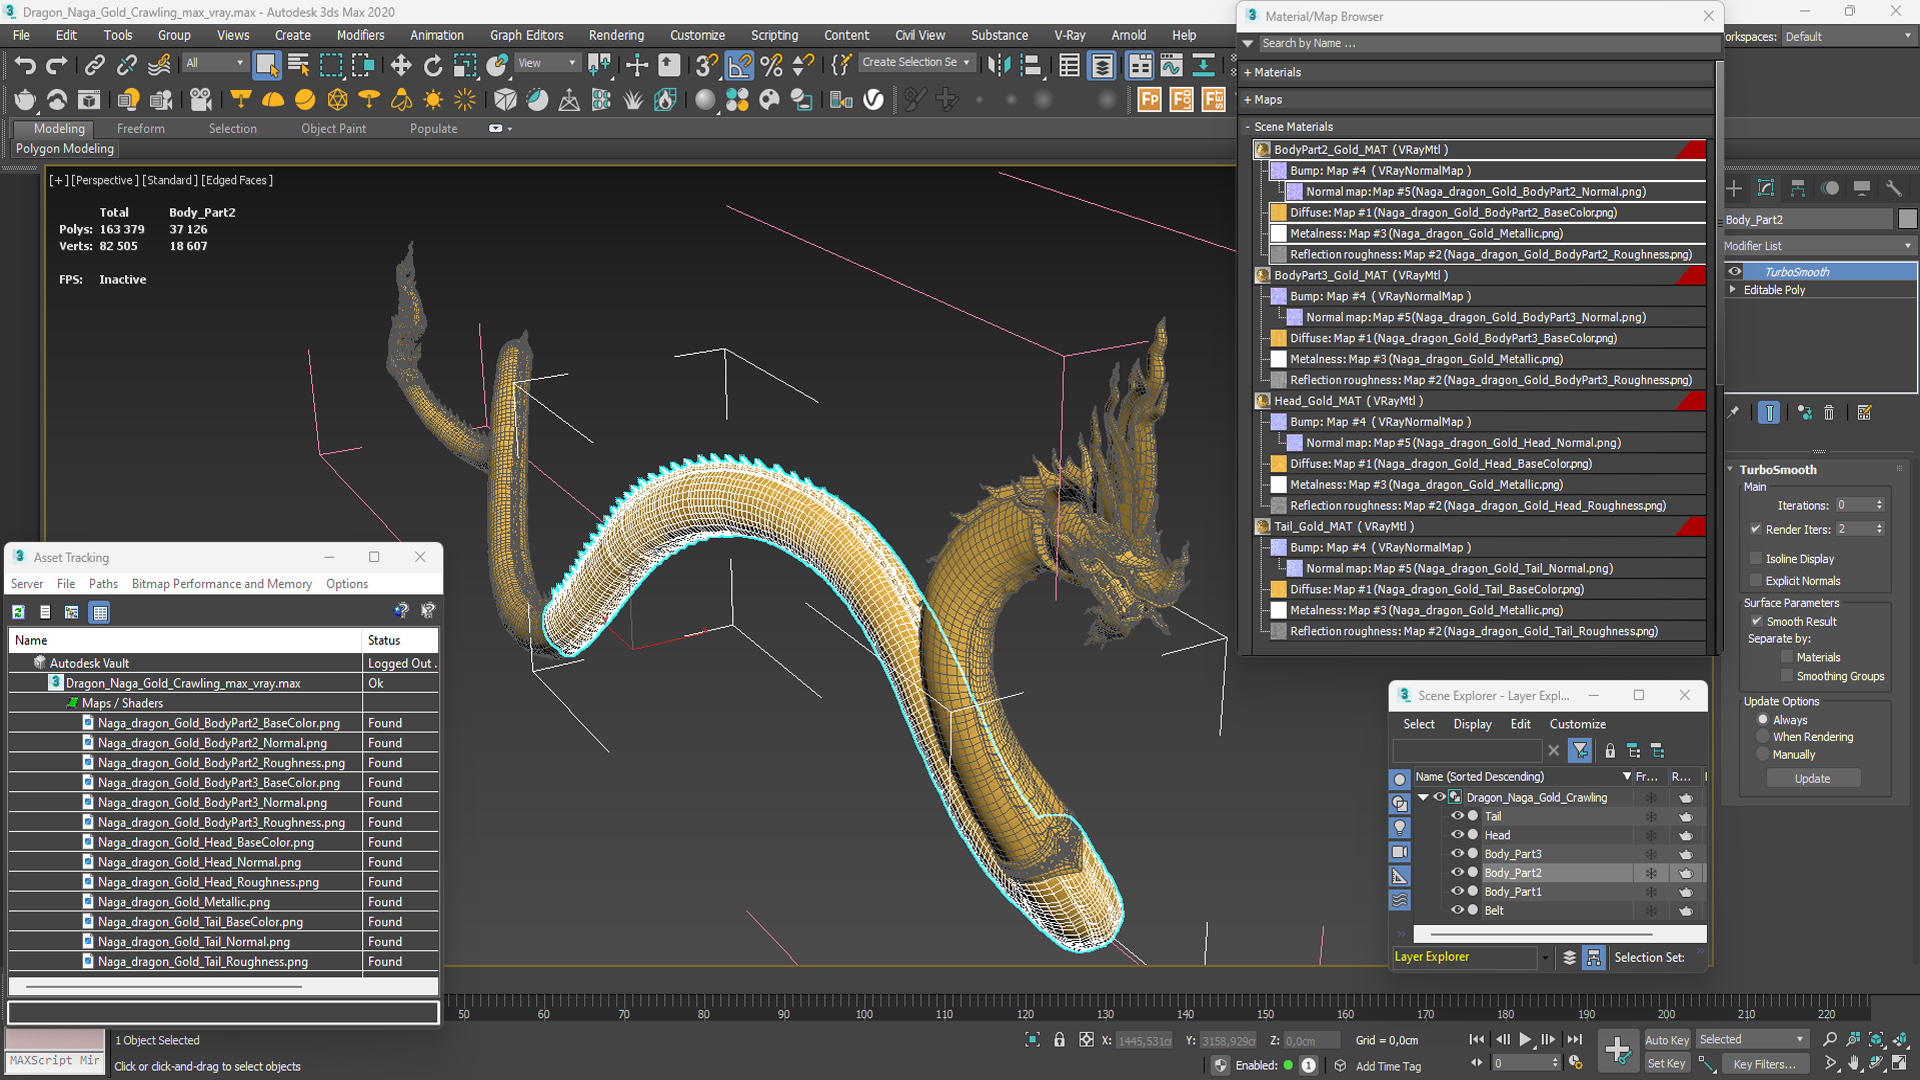Click Play Animation button
The width and height of the screenshot is (1920, 1080).
(x=1525, y=1040)
